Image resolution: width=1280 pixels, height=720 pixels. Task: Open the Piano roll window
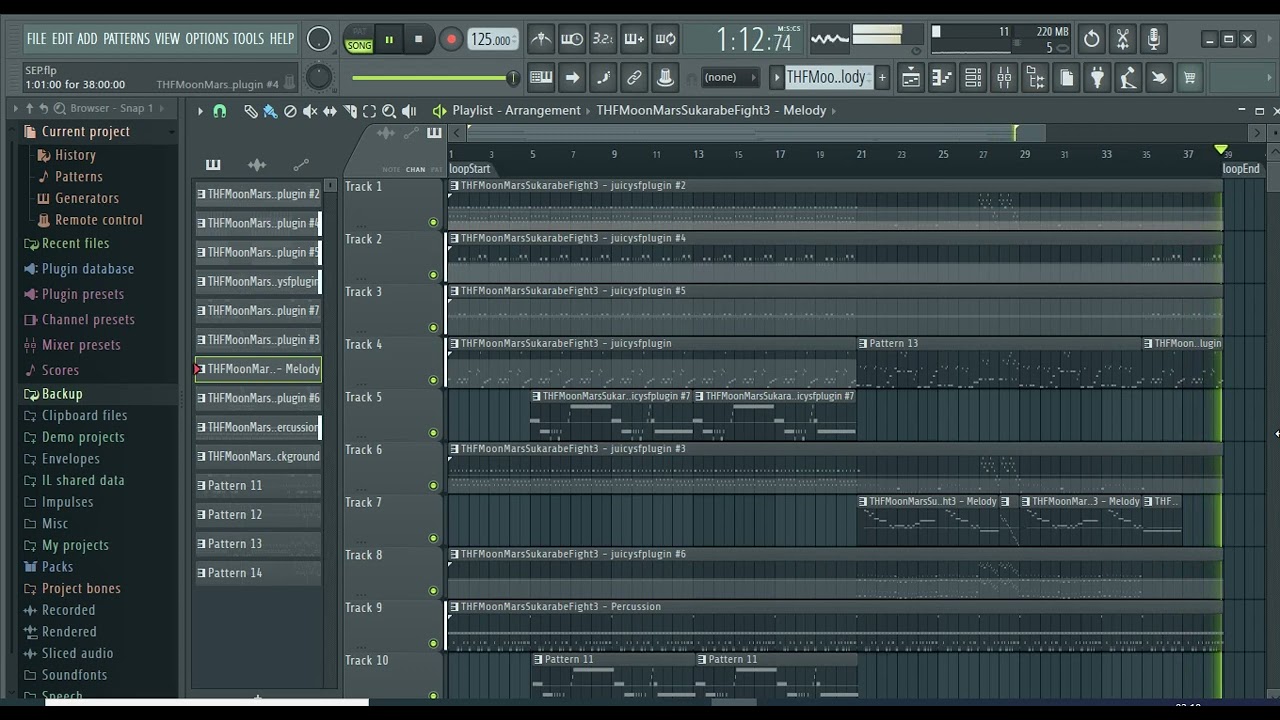coord(942,77)
